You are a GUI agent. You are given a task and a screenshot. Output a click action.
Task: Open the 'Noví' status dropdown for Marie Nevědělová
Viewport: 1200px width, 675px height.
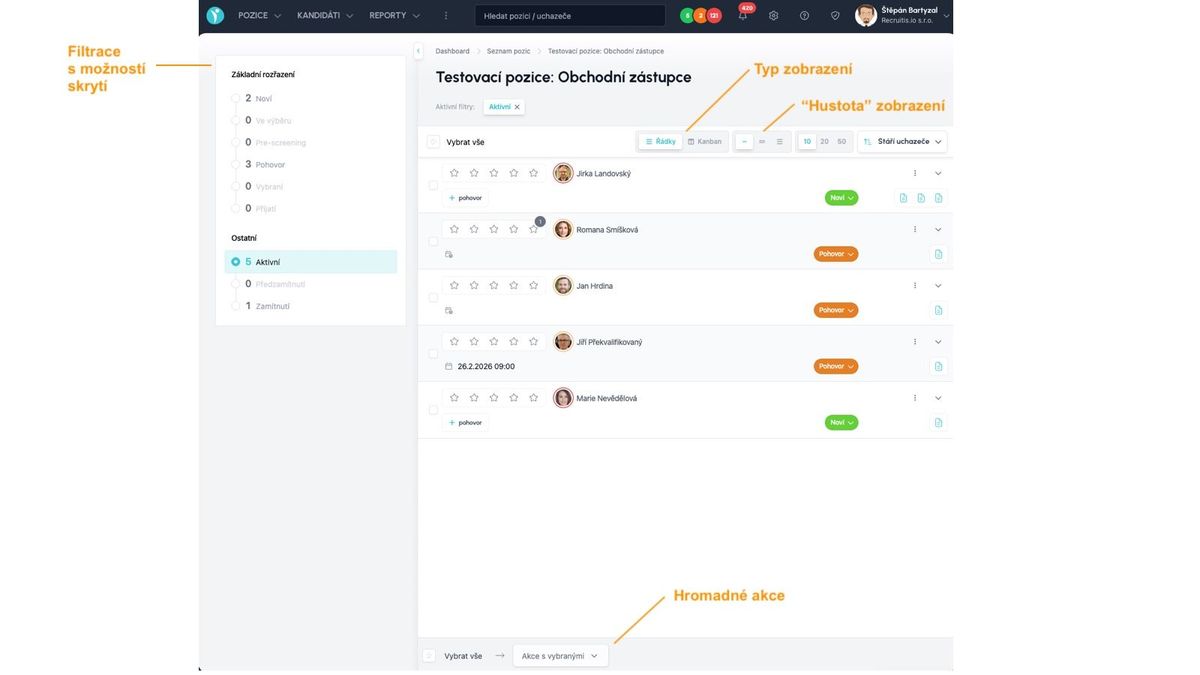(841, 423)
